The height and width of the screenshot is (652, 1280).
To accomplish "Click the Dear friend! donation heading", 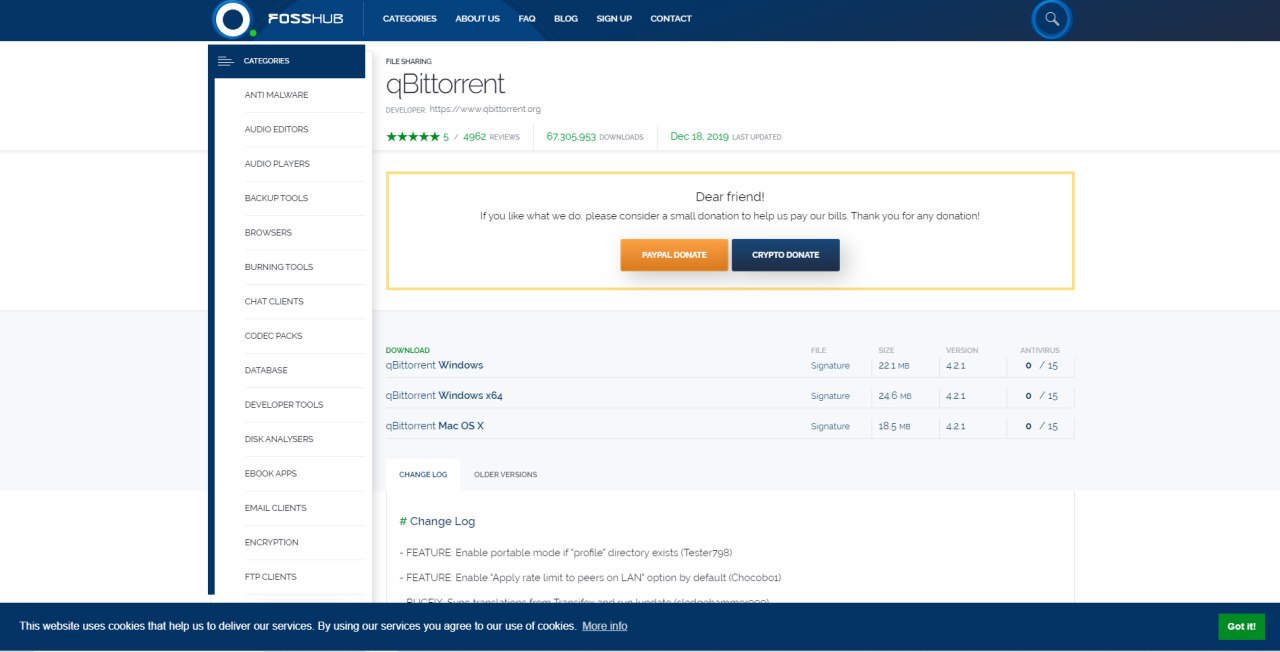I will pyautogui.click(x=730, y=197).
